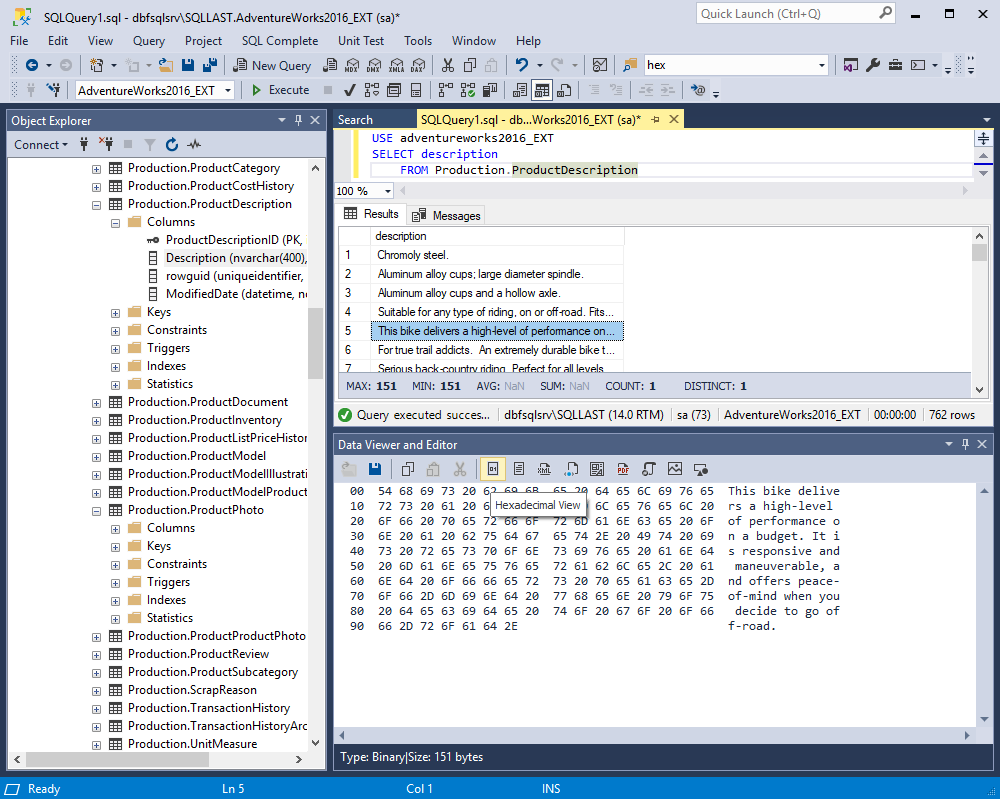
Task: Click the Cut scissors icon in main toolbar
Action: (x=448, y=65)
